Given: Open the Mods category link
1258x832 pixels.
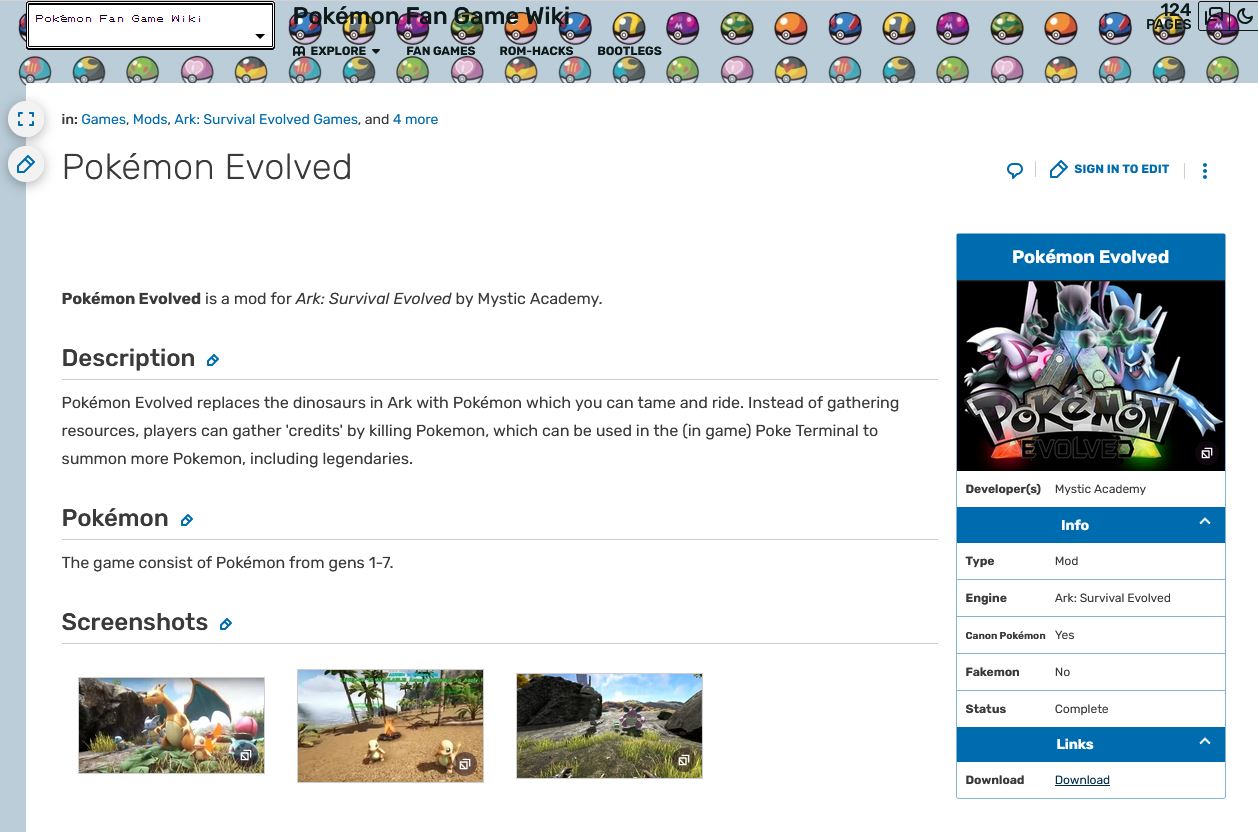Looking at the screenshot, I should [x=150, y=119].
